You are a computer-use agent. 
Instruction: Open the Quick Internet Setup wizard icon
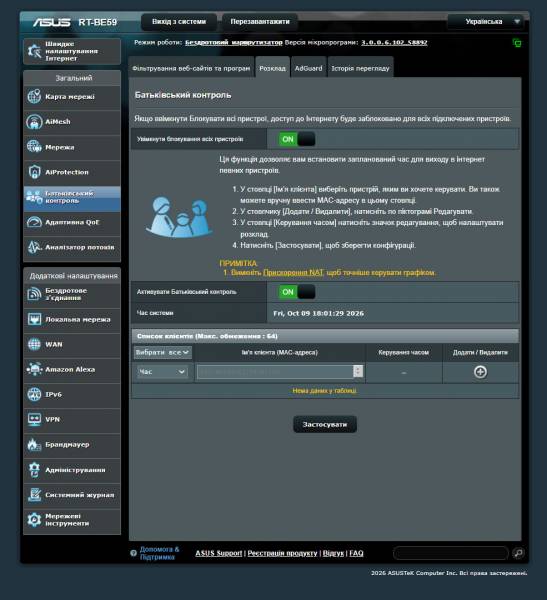pyautogui.click(x=34, y=51)
